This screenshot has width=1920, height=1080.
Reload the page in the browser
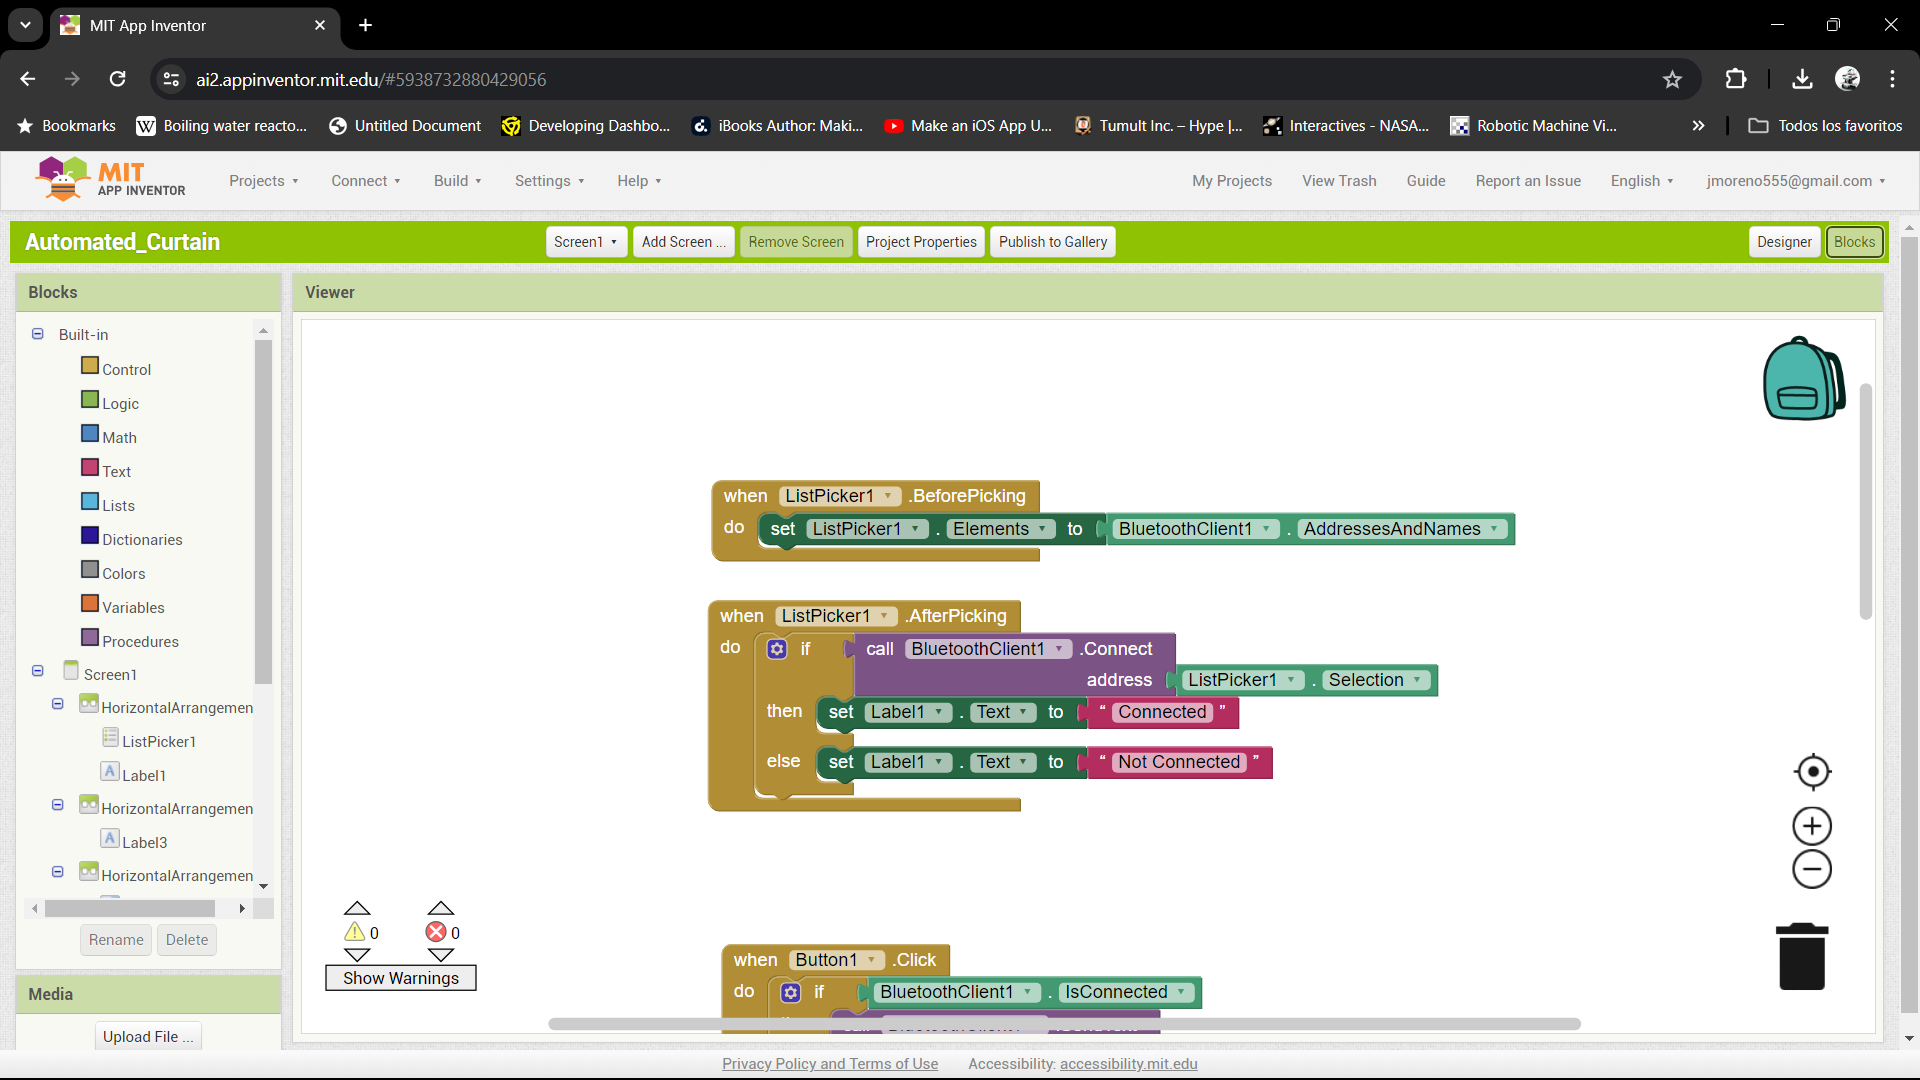pyautogui.click(x=118, y=79)
